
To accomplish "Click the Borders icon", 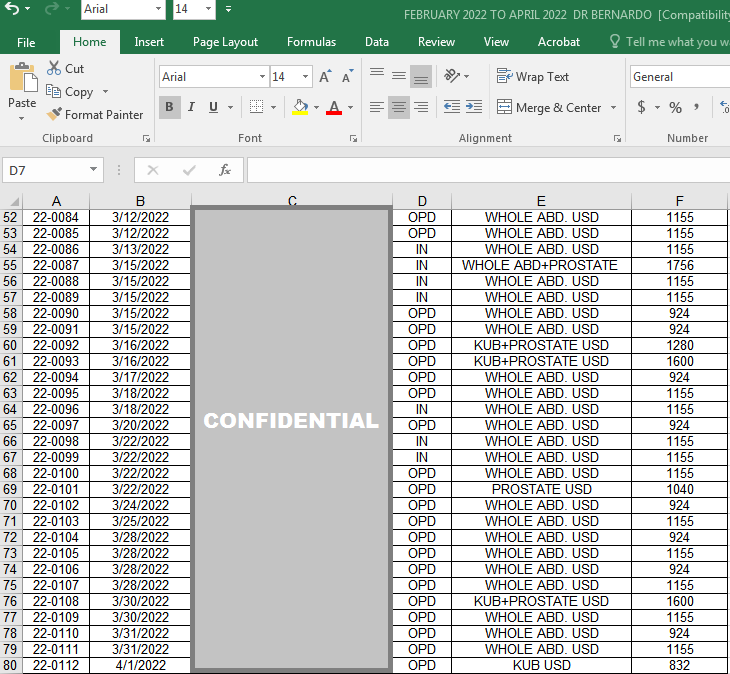I will point(257,107).
